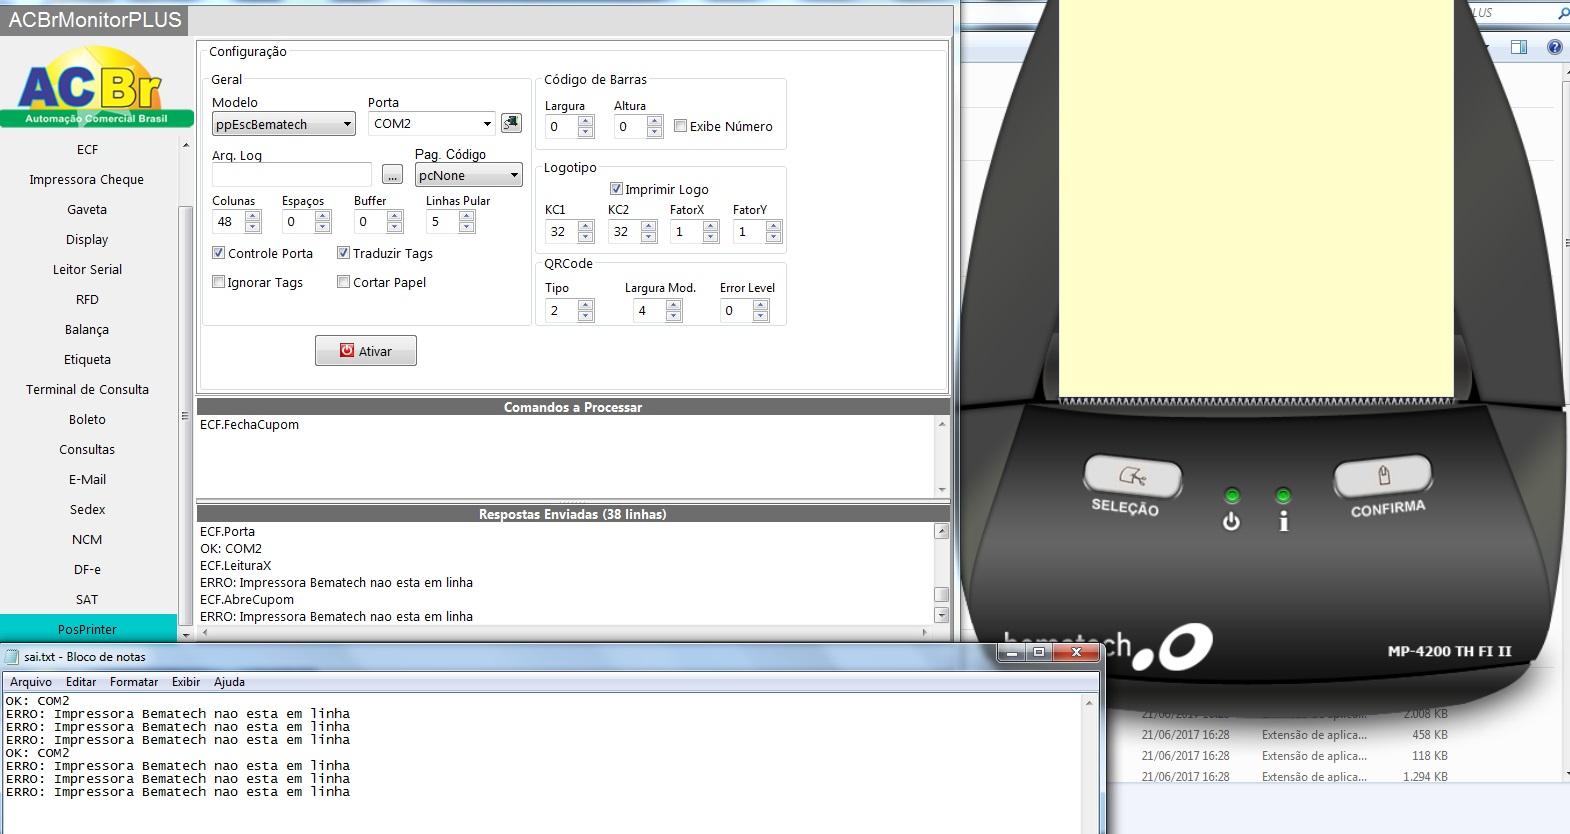Click the Colunas spinner arrows
The width and height of the screenshot is (1570, 834).
(x=253, y=222)
